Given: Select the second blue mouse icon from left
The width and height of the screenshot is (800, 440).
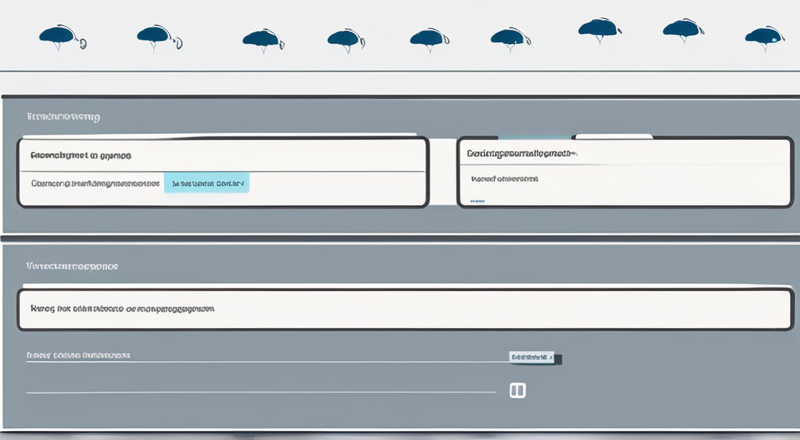Looking at the screenshot, I should [x=153, y=37].
